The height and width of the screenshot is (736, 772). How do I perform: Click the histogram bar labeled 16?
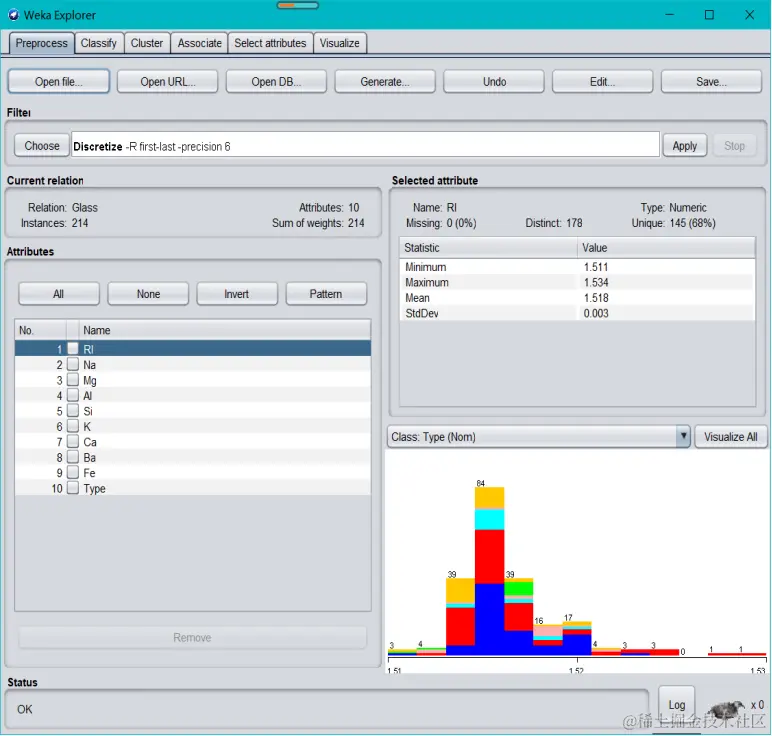pyautogui.click(x=548, y=640)
